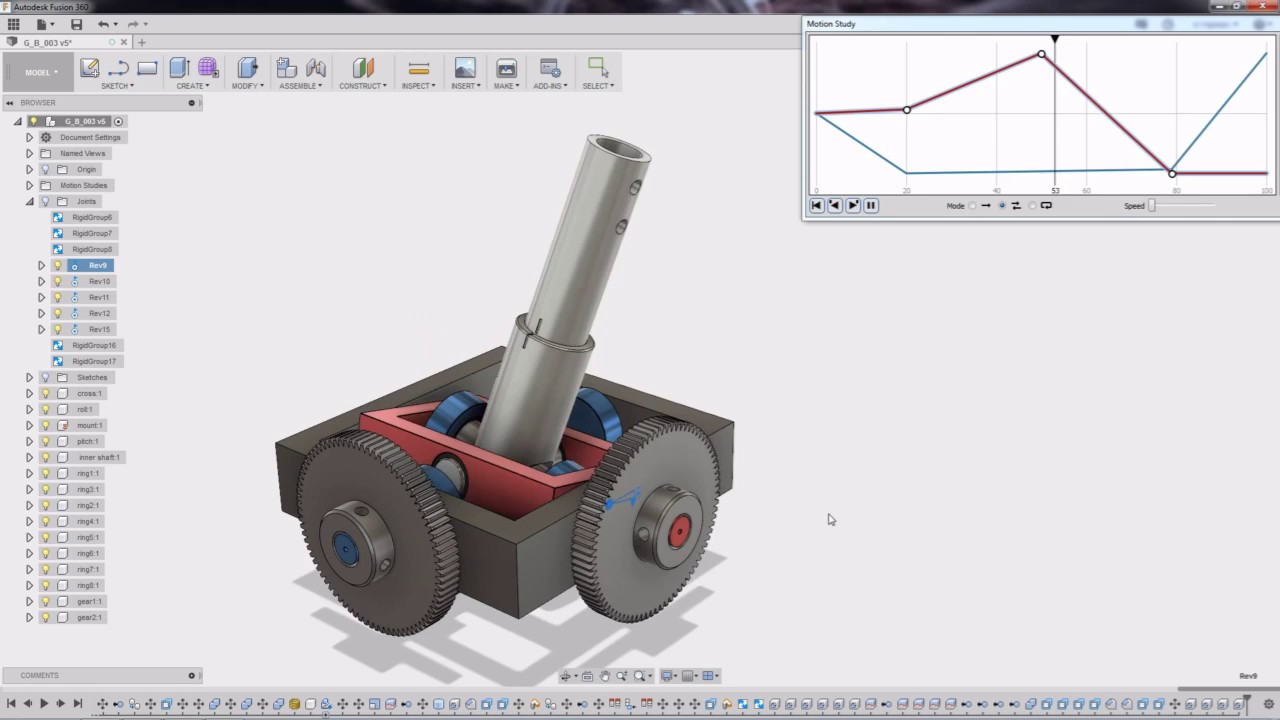Redo the last undone action

pyautogui.click(x=133, y=24)
